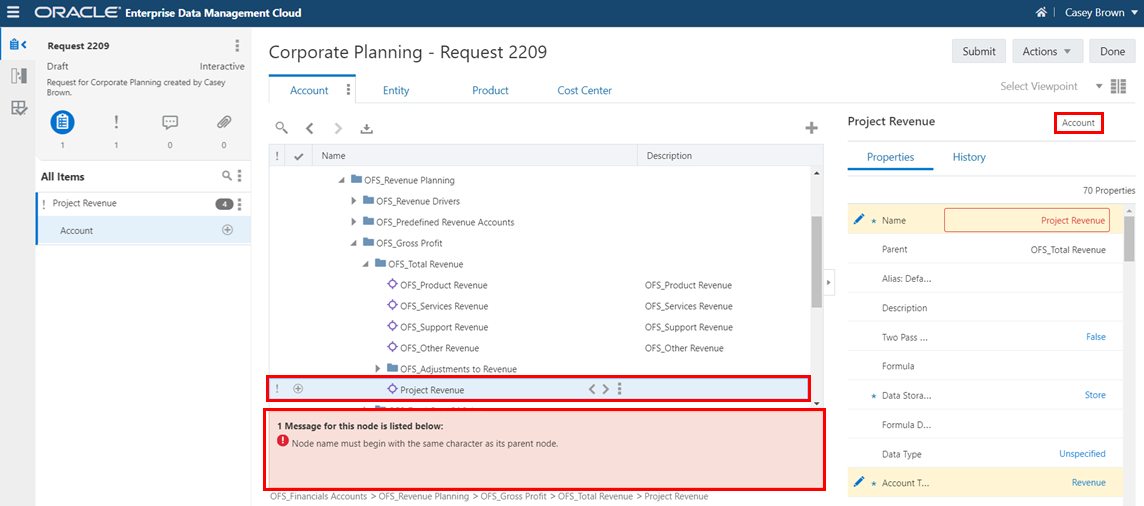
Task: Click OFS_Gross Profit in breadcrumb path
Action: coord(513,497)
